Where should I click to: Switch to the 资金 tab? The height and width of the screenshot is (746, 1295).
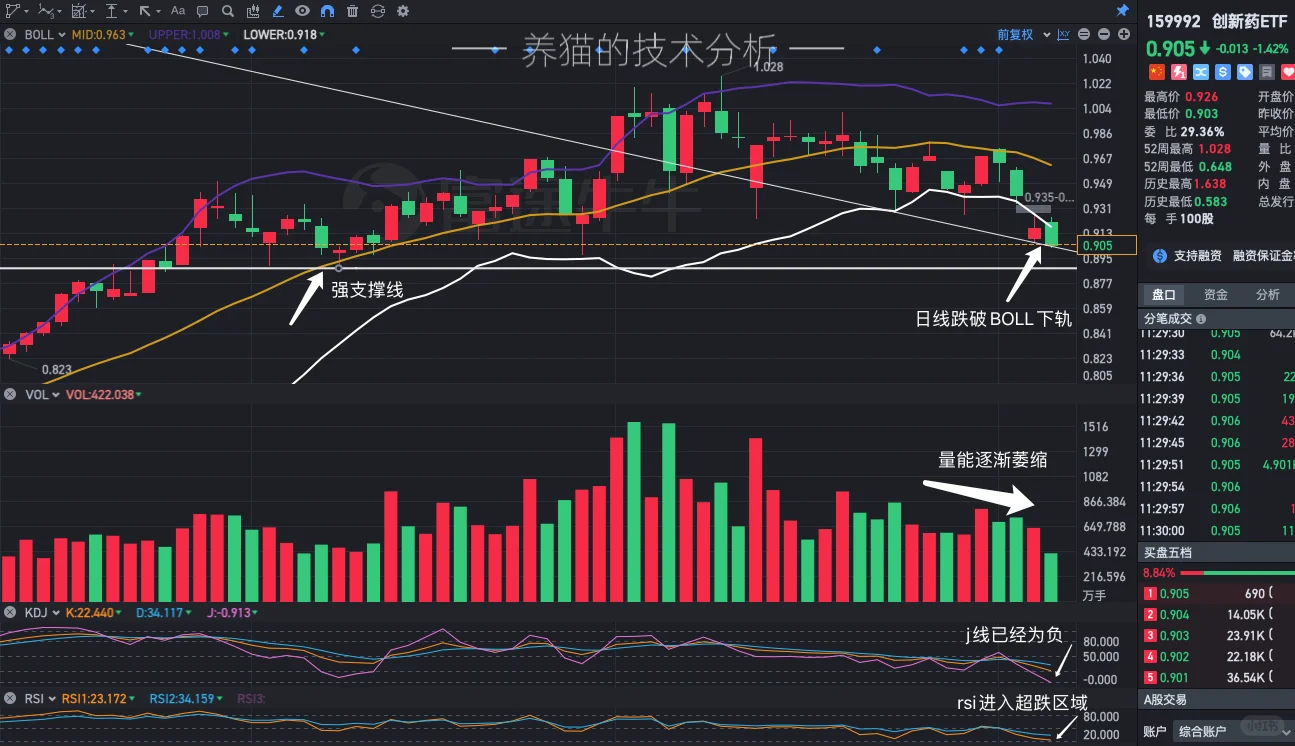[x=1215, y=294]
